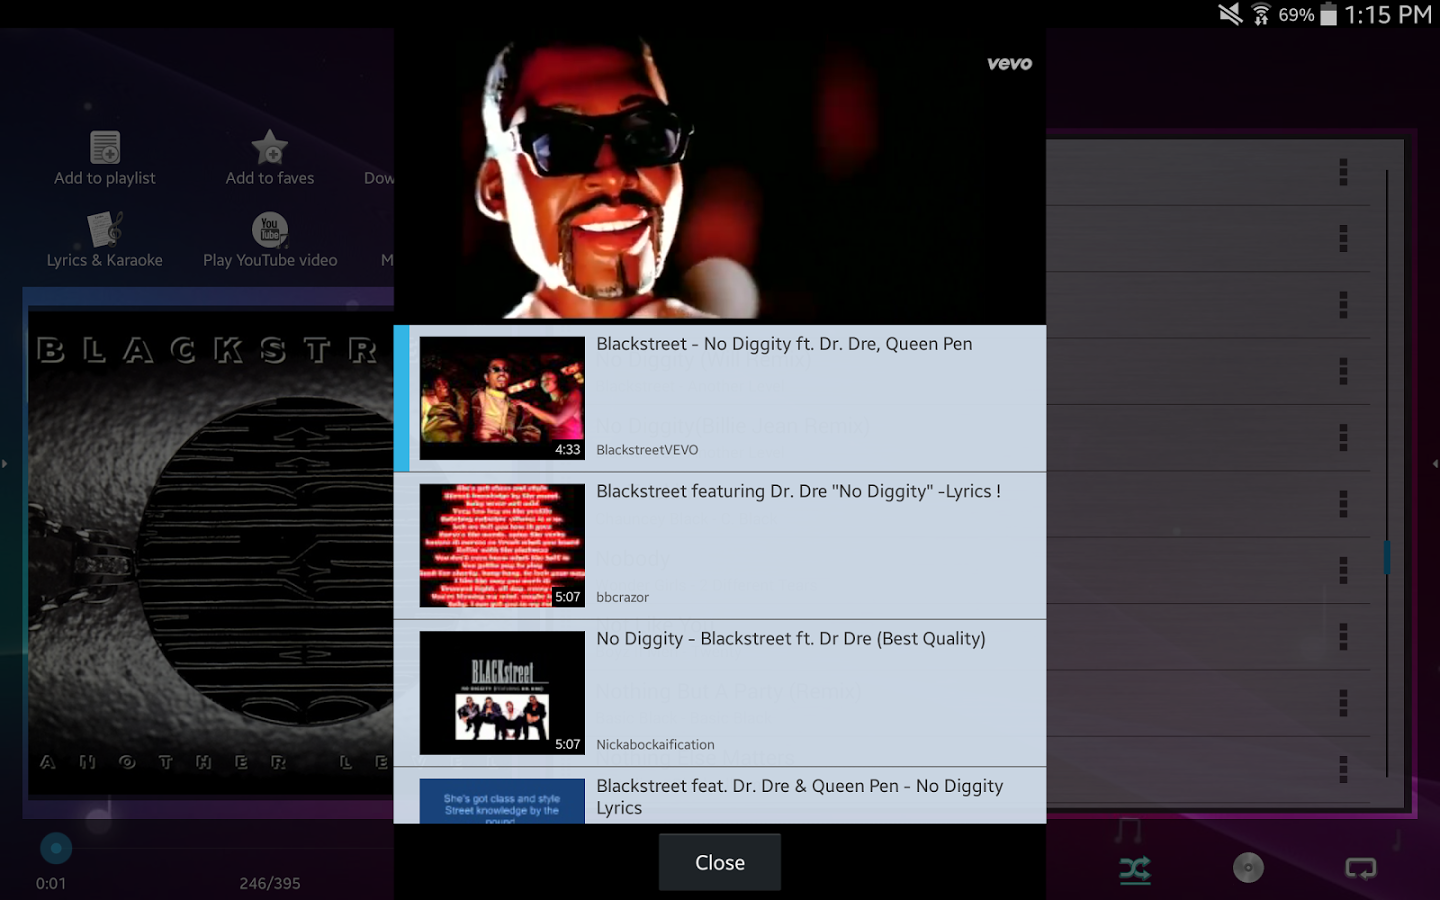Tap the playing video preview
This screenshot has width=1440, height=900.
[720, 175]
